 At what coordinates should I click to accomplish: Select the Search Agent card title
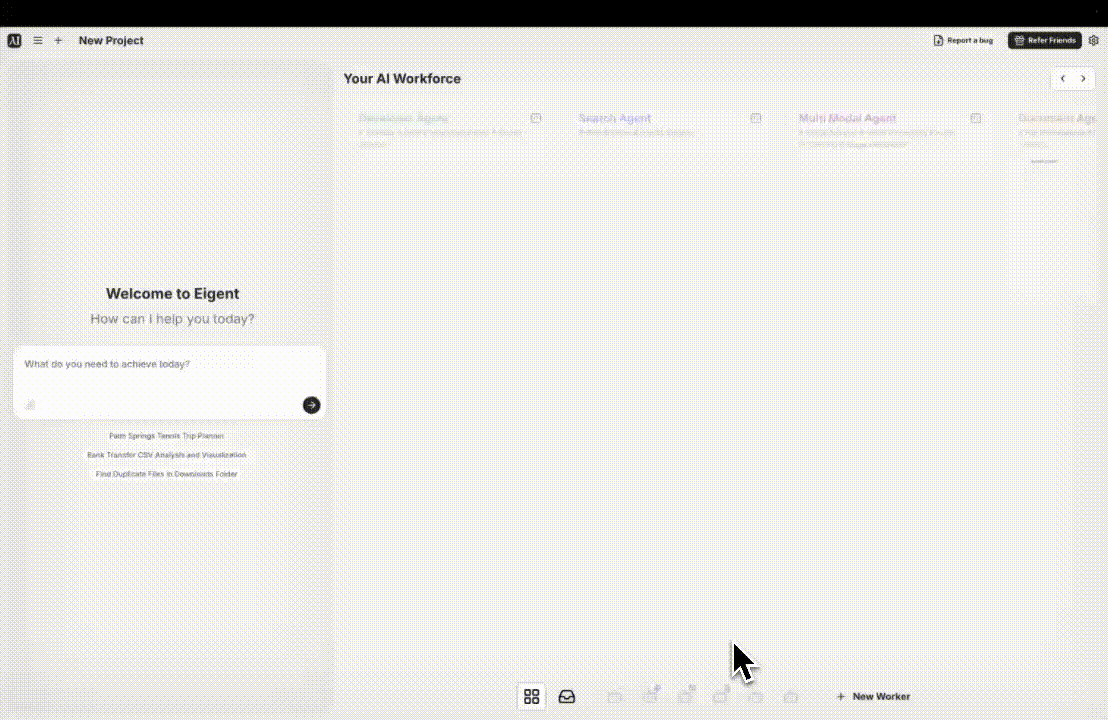pyautogui.click(x=615, y=118)
